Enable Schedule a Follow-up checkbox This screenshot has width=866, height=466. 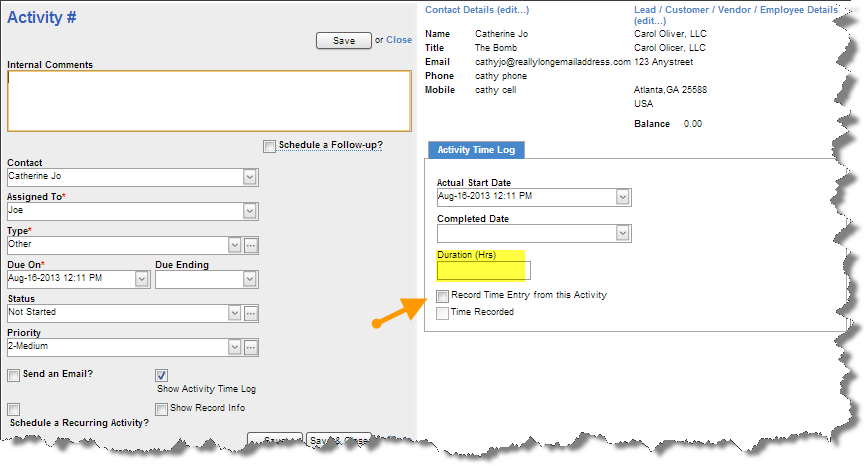coord(269,146)
